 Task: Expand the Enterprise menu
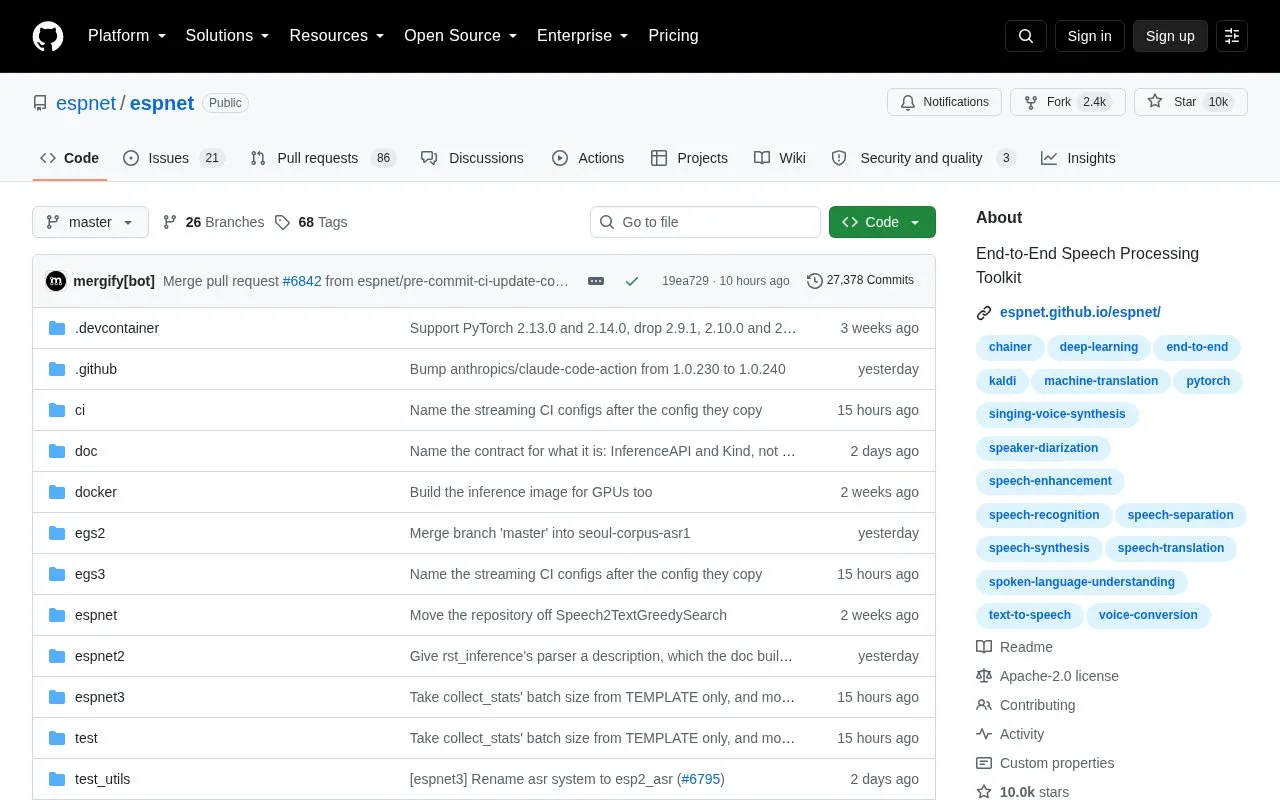point(583,36)
